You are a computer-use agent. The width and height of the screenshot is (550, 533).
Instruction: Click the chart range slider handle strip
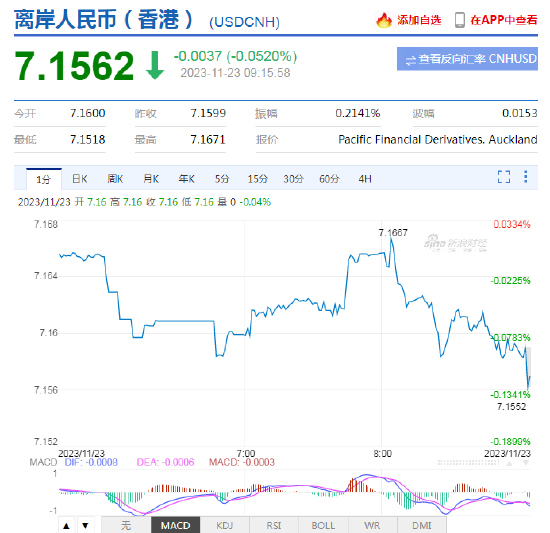[x=468, y=463]
